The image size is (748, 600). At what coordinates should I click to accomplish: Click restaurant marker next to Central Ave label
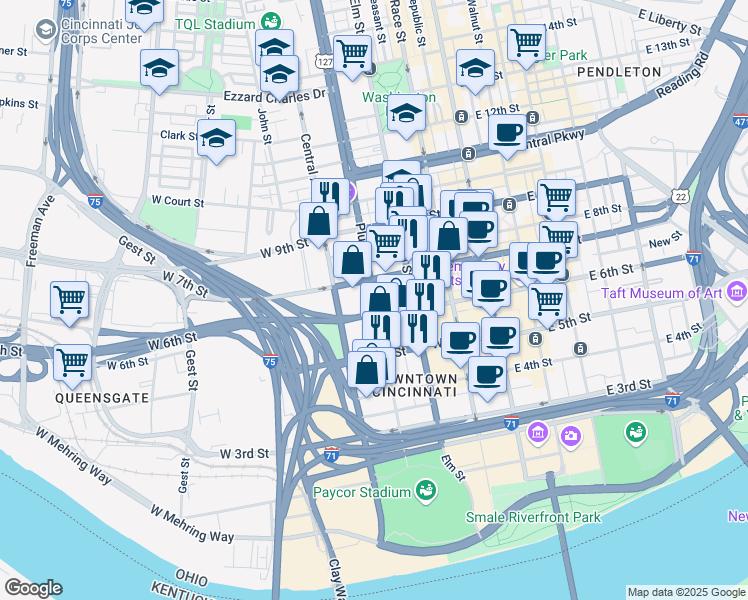330,193
